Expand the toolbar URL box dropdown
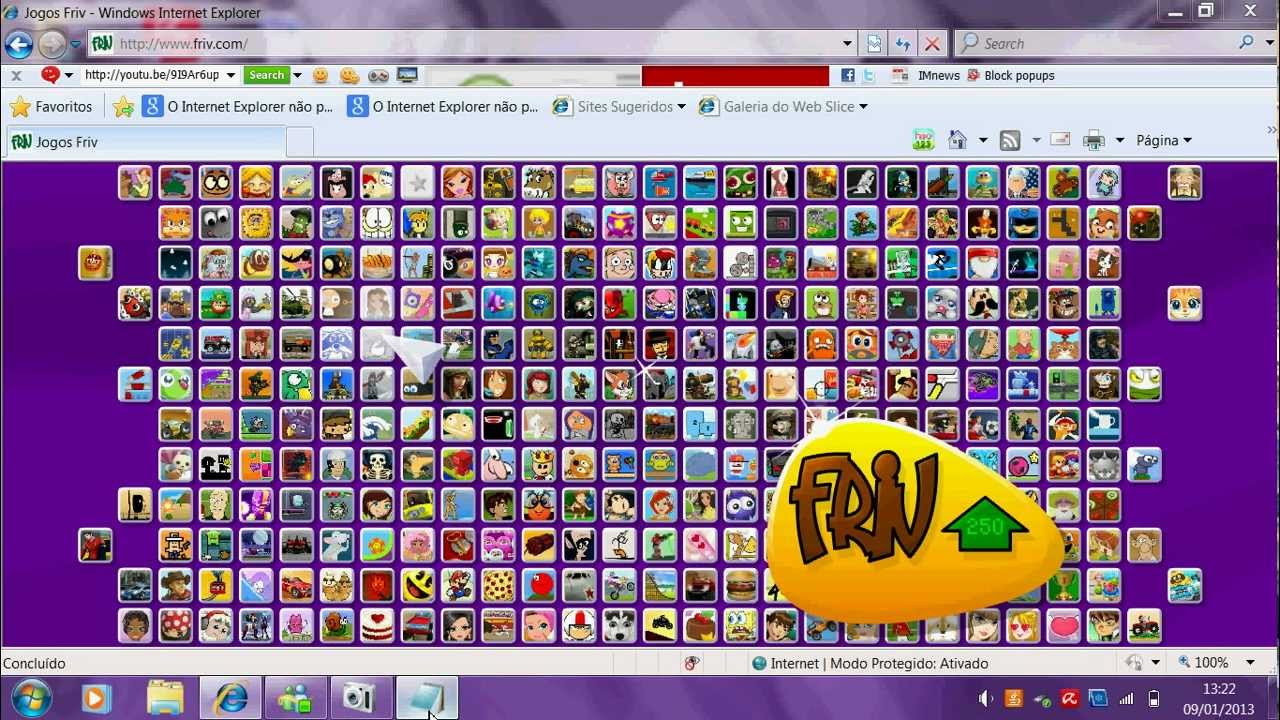Viewport: 1280px width, 720px height. tap(231, 75)
